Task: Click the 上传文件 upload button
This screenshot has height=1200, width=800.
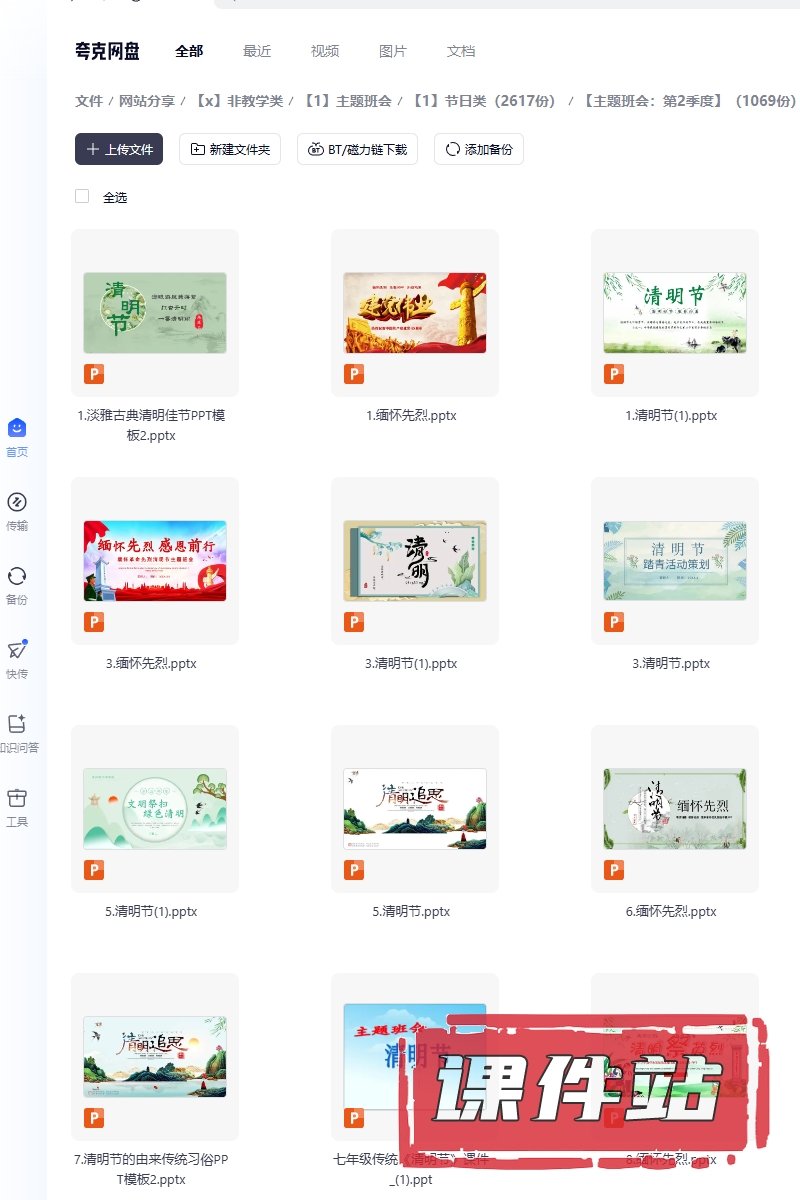Action: 119,149
